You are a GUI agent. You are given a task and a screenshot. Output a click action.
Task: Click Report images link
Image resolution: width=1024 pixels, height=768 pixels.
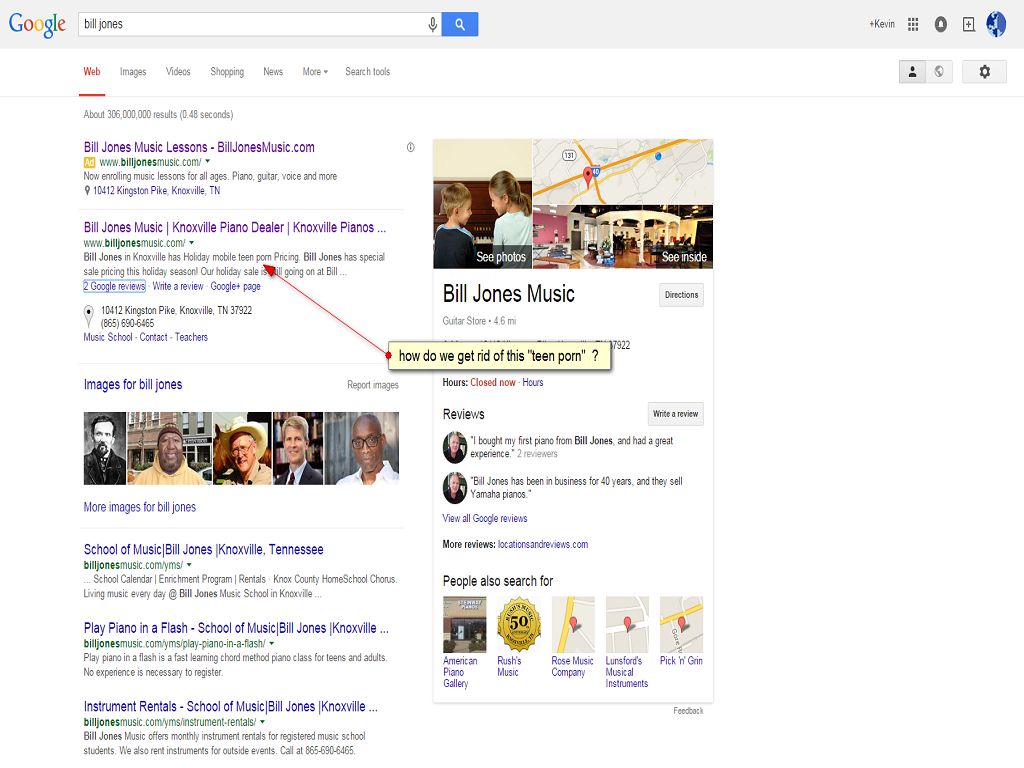tap(373, 385)
